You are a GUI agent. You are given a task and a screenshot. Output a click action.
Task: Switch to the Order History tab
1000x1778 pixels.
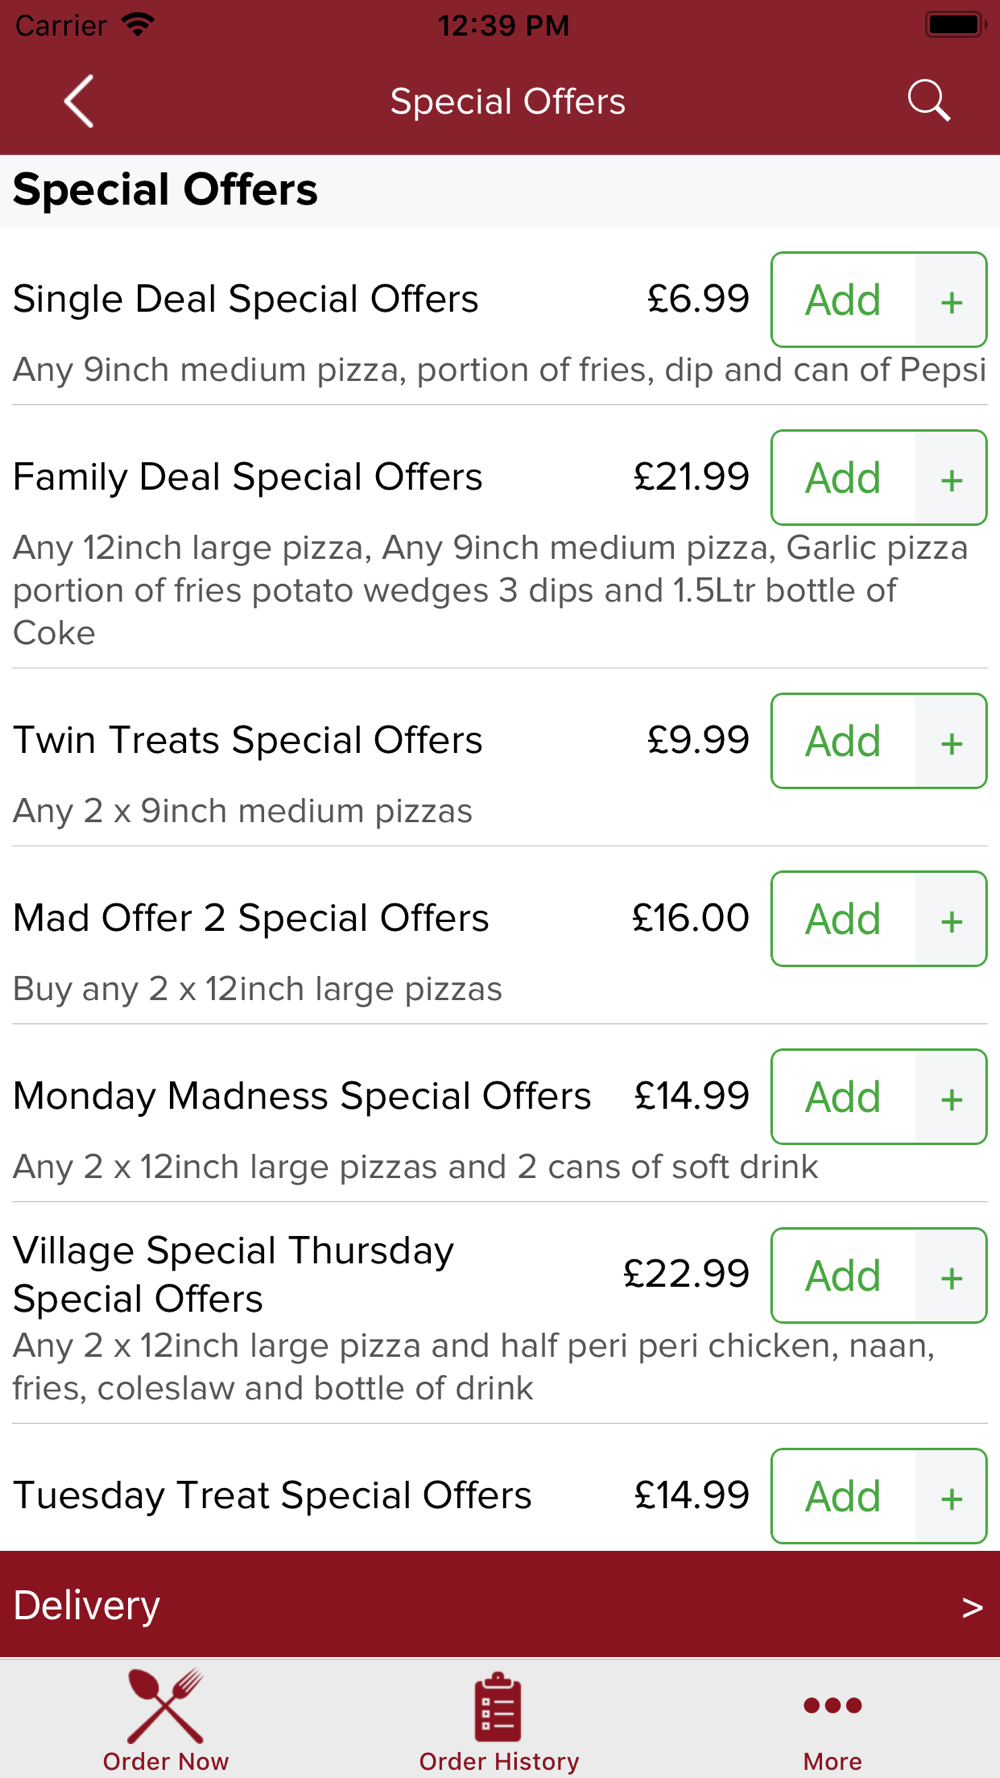pyautogui.click(x=499, y=1721)
